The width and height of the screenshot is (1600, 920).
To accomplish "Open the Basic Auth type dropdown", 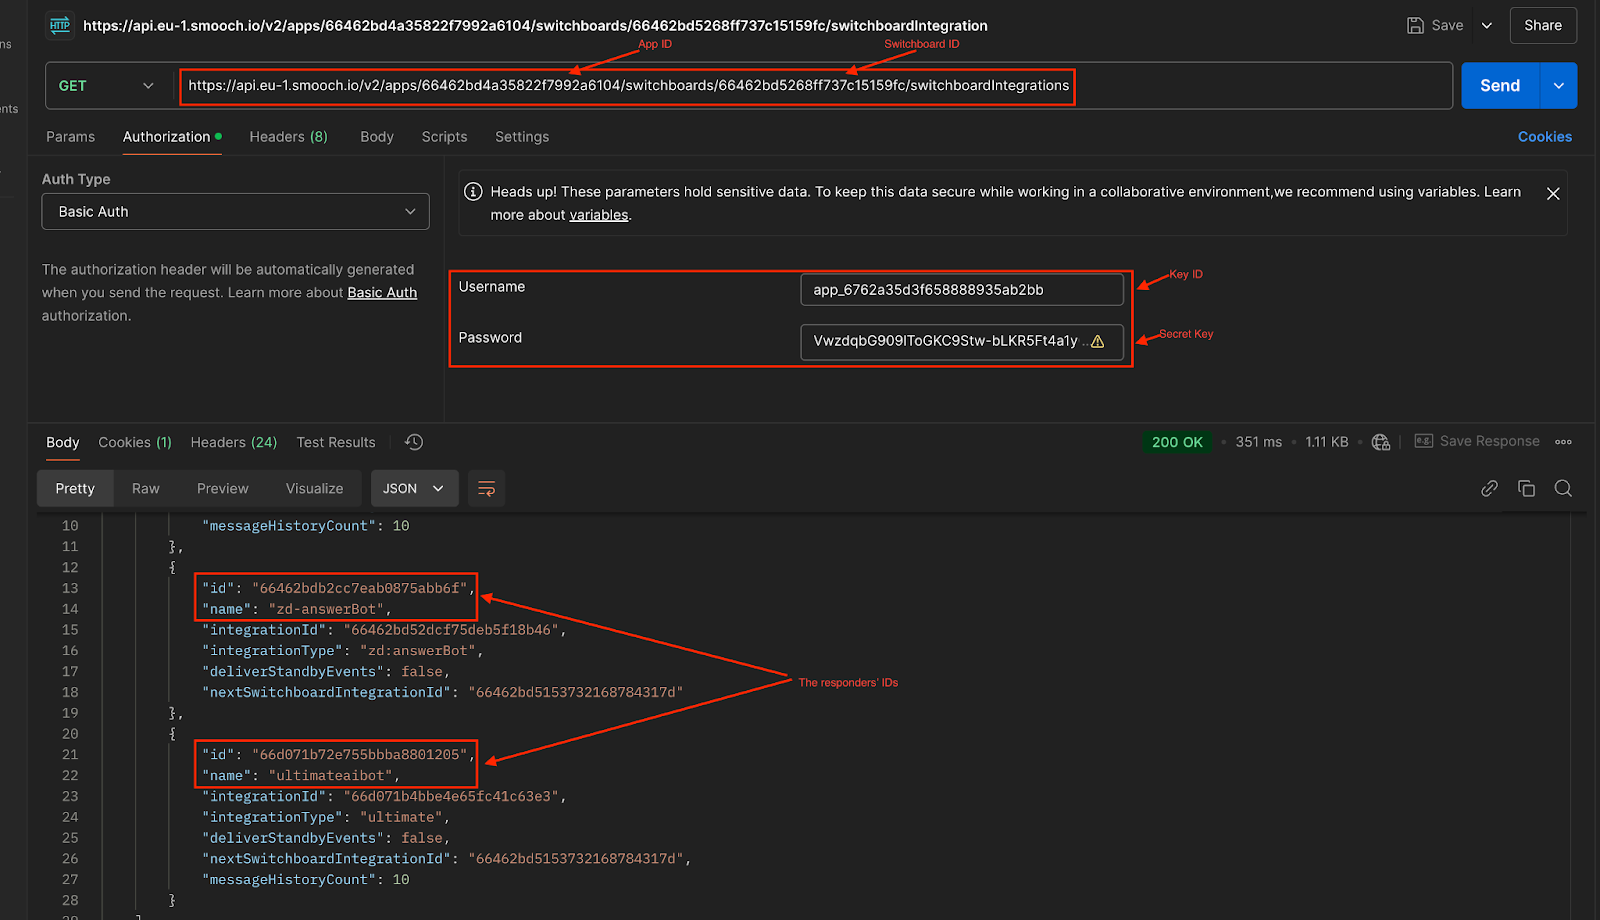I will coord(235,212).
